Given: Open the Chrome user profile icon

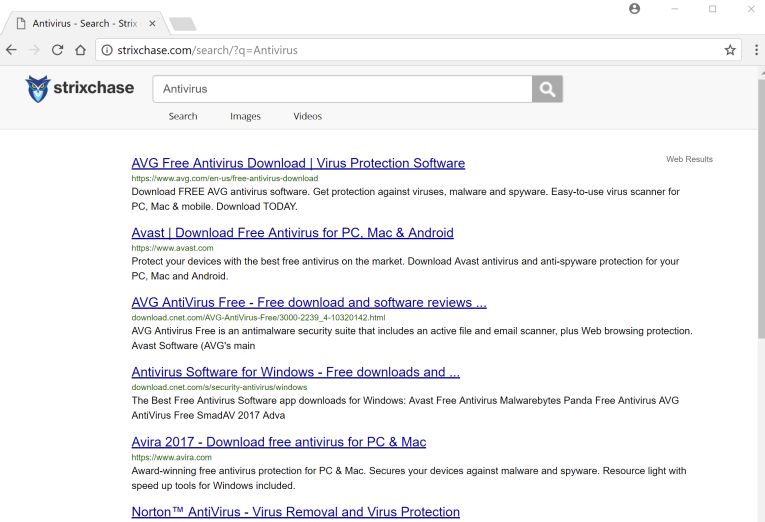Looking at the screenshot, I should coord(634,9).
